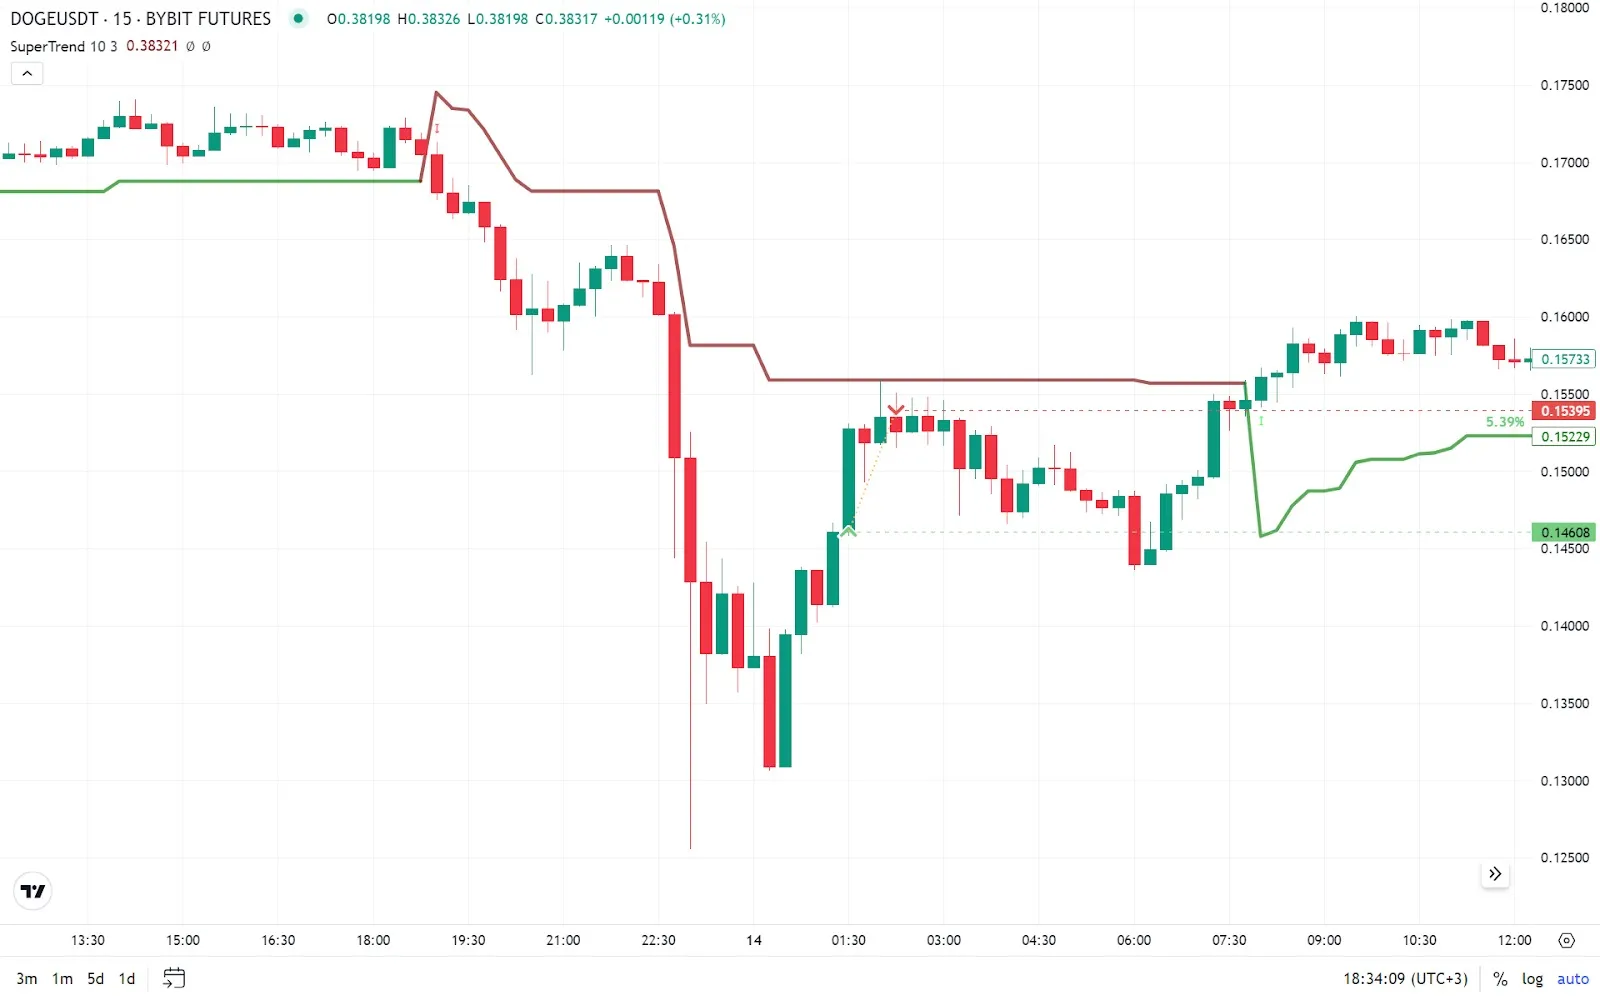
Task: Click the red down arrow trade marker
Action: pos(896,409)
